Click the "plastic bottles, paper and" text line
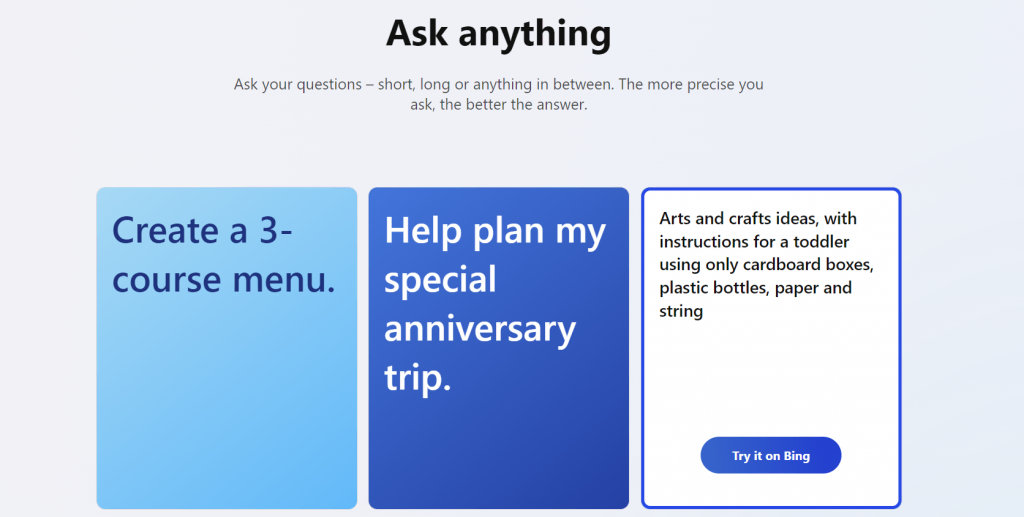 click(x=755, y=288)
